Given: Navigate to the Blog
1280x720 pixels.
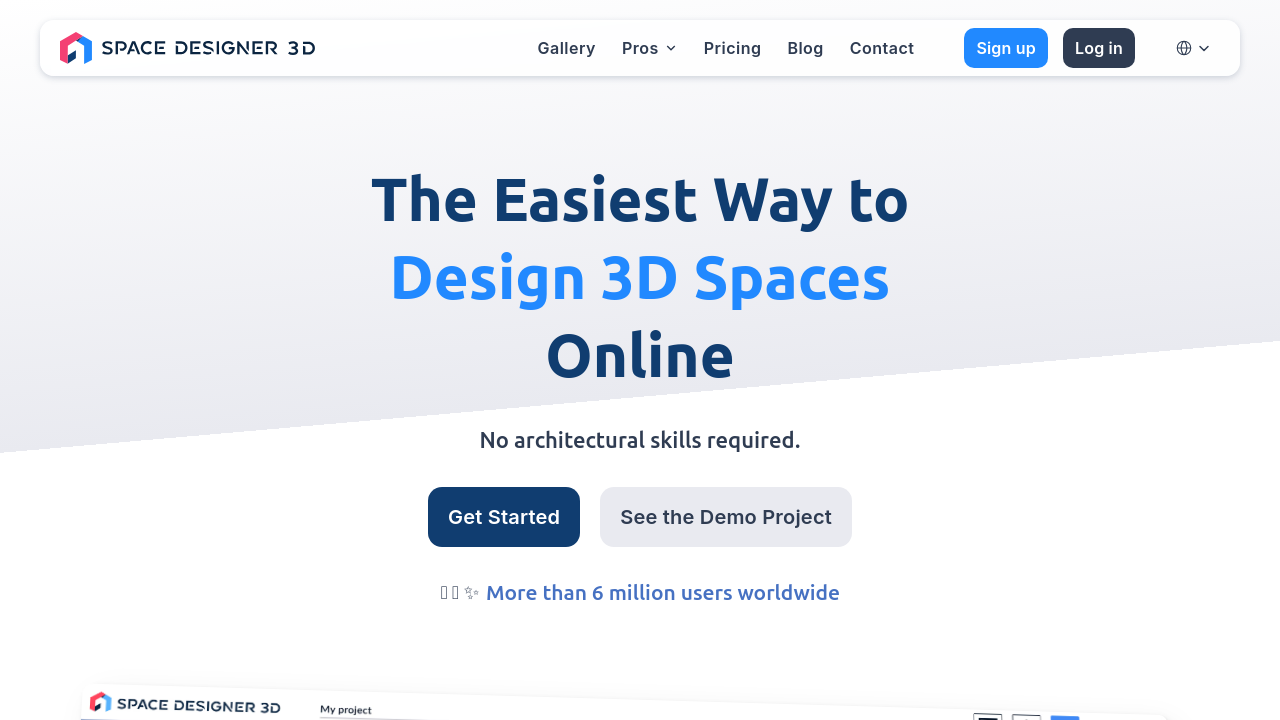Looking at the screenshot, I should [x=805, y=48].
